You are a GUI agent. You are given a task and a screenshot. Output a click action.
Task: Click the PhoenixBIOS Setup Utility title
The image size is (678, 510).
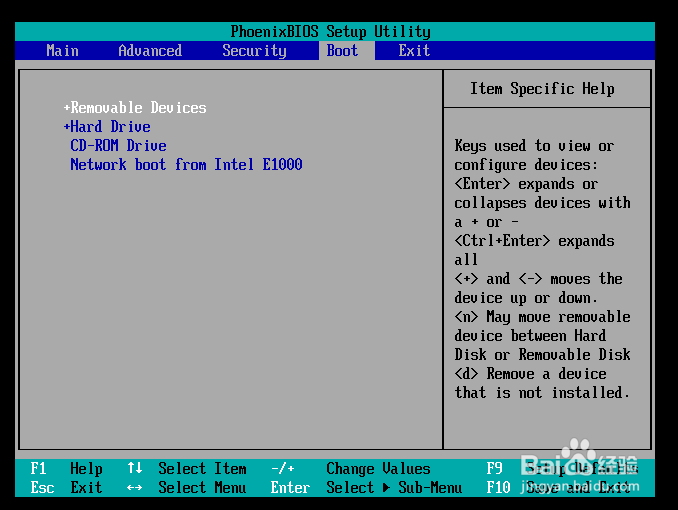pyautogui.click(x=330, y=32)
